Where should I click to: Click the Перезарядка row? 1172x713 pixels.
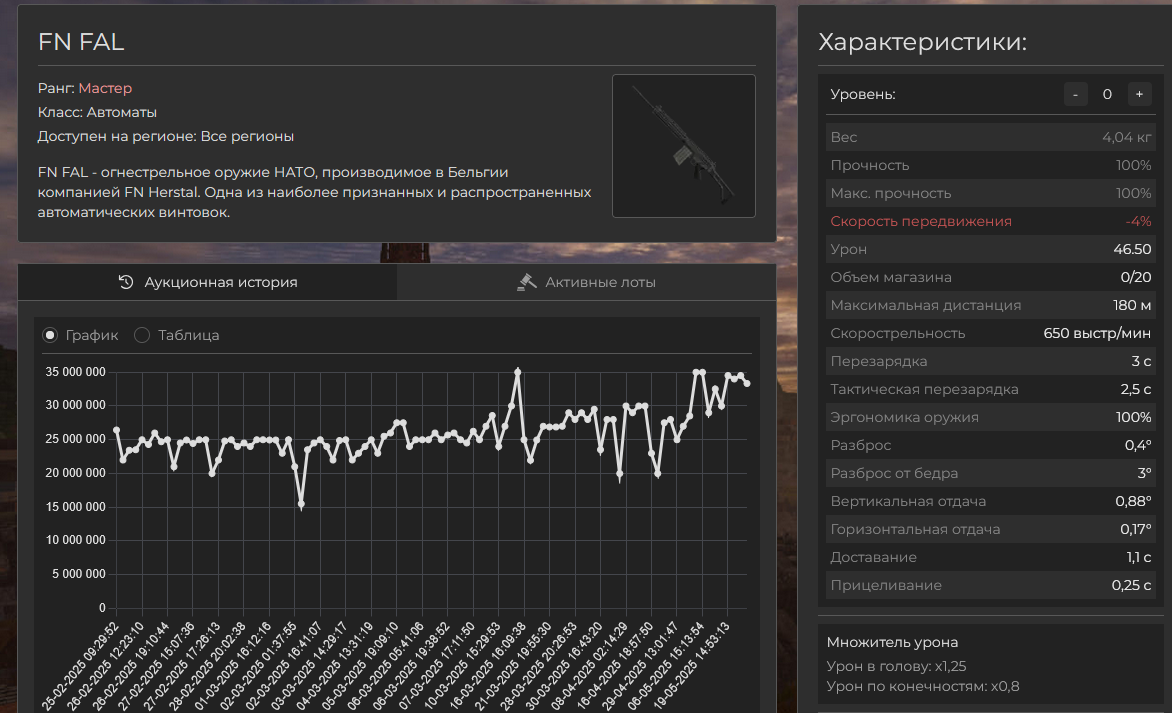point(990,361)
